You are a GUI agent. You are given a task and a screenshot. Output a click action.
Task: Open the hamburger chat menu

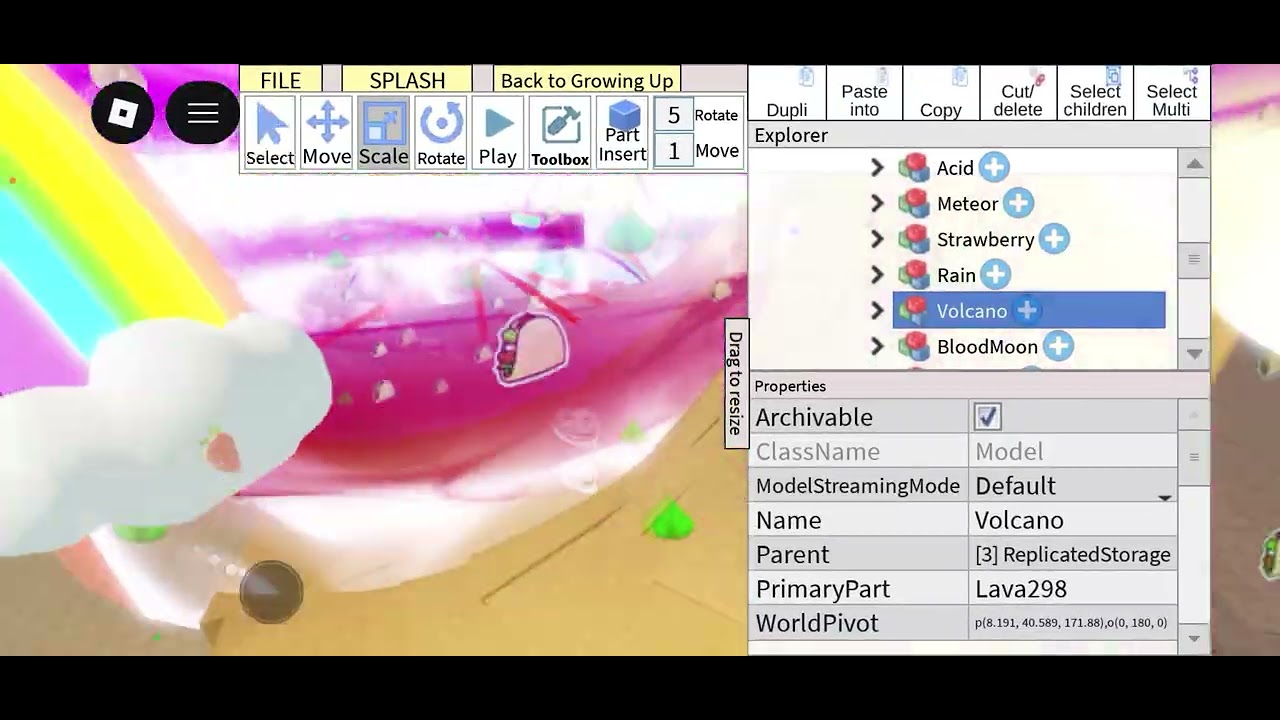[203, 114]
